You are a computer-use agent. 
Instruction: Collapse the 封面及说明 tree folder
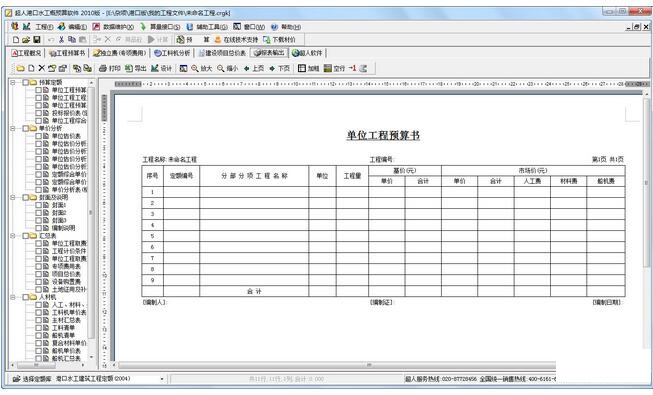click(13, 197)
